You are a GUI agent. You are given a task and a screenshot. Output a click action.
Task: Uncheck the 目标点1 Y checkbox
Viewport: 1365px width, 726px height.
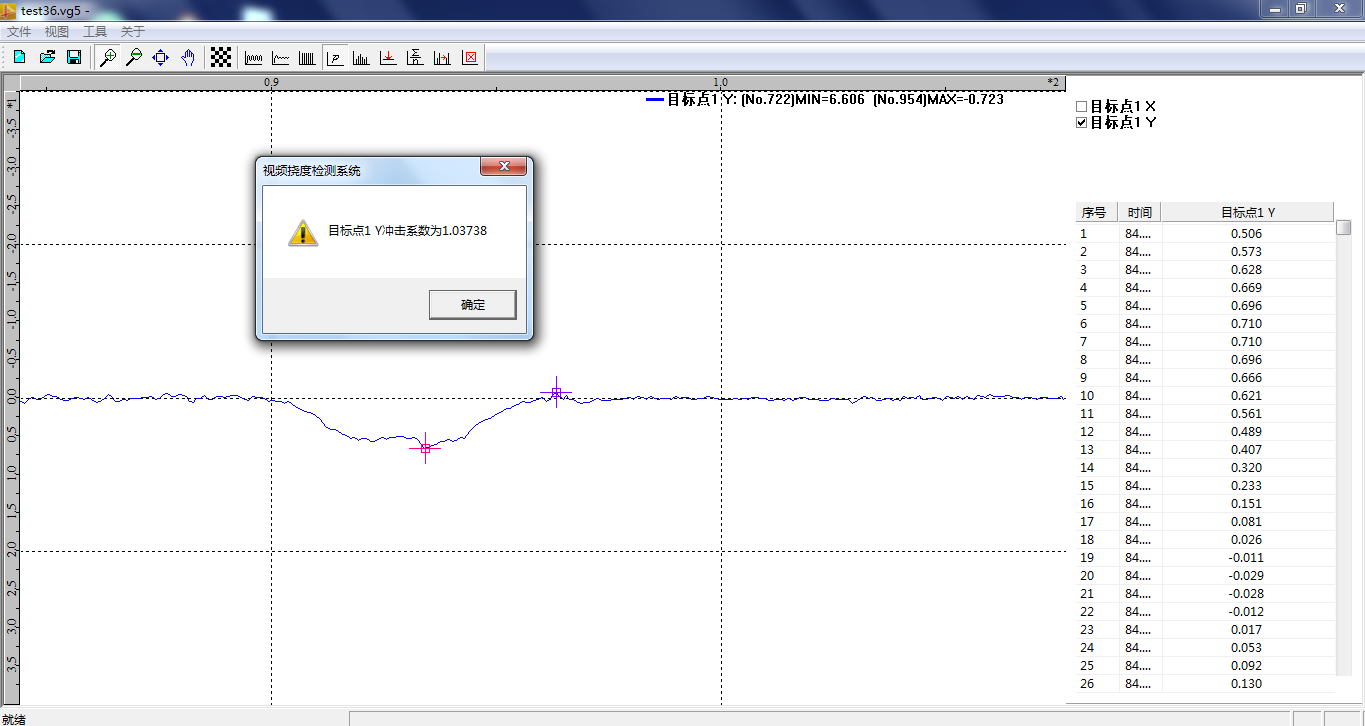tap(1081, 123)
